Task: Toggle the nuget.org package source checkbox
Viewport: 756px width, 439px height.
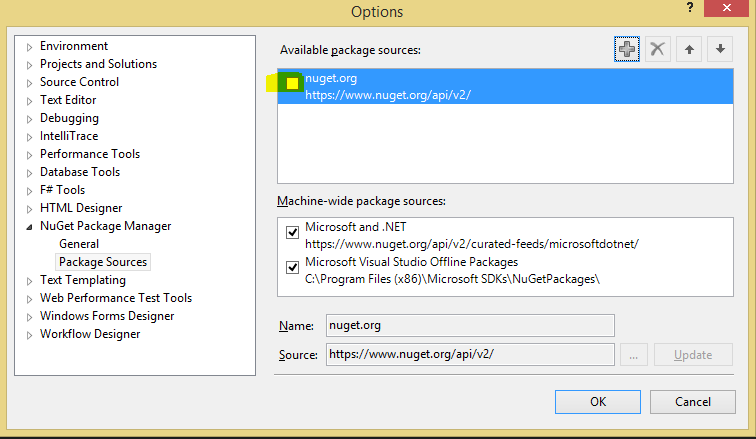Action: click(292, 83)
